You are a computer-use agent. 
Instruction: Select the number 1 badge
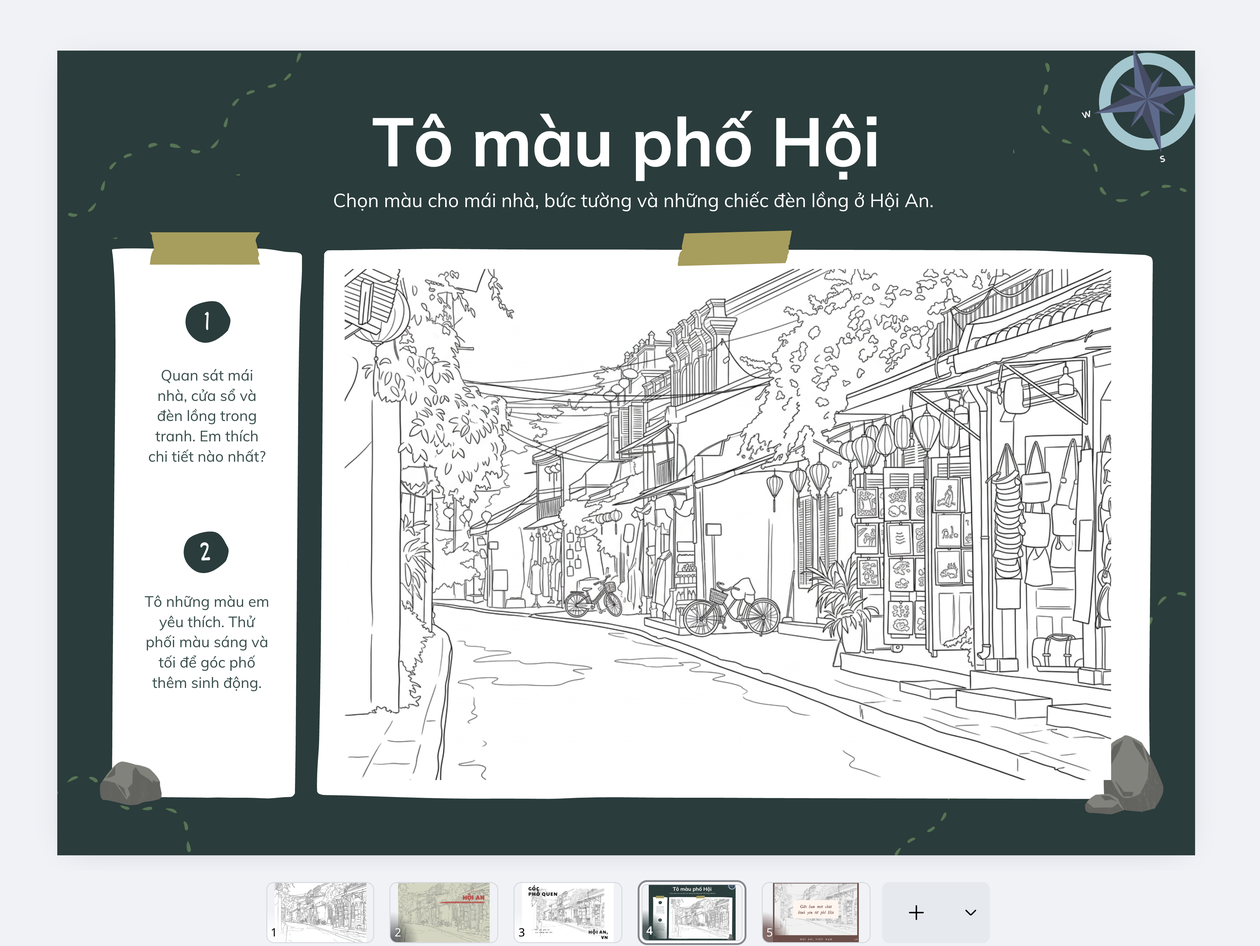pos(207,321)
